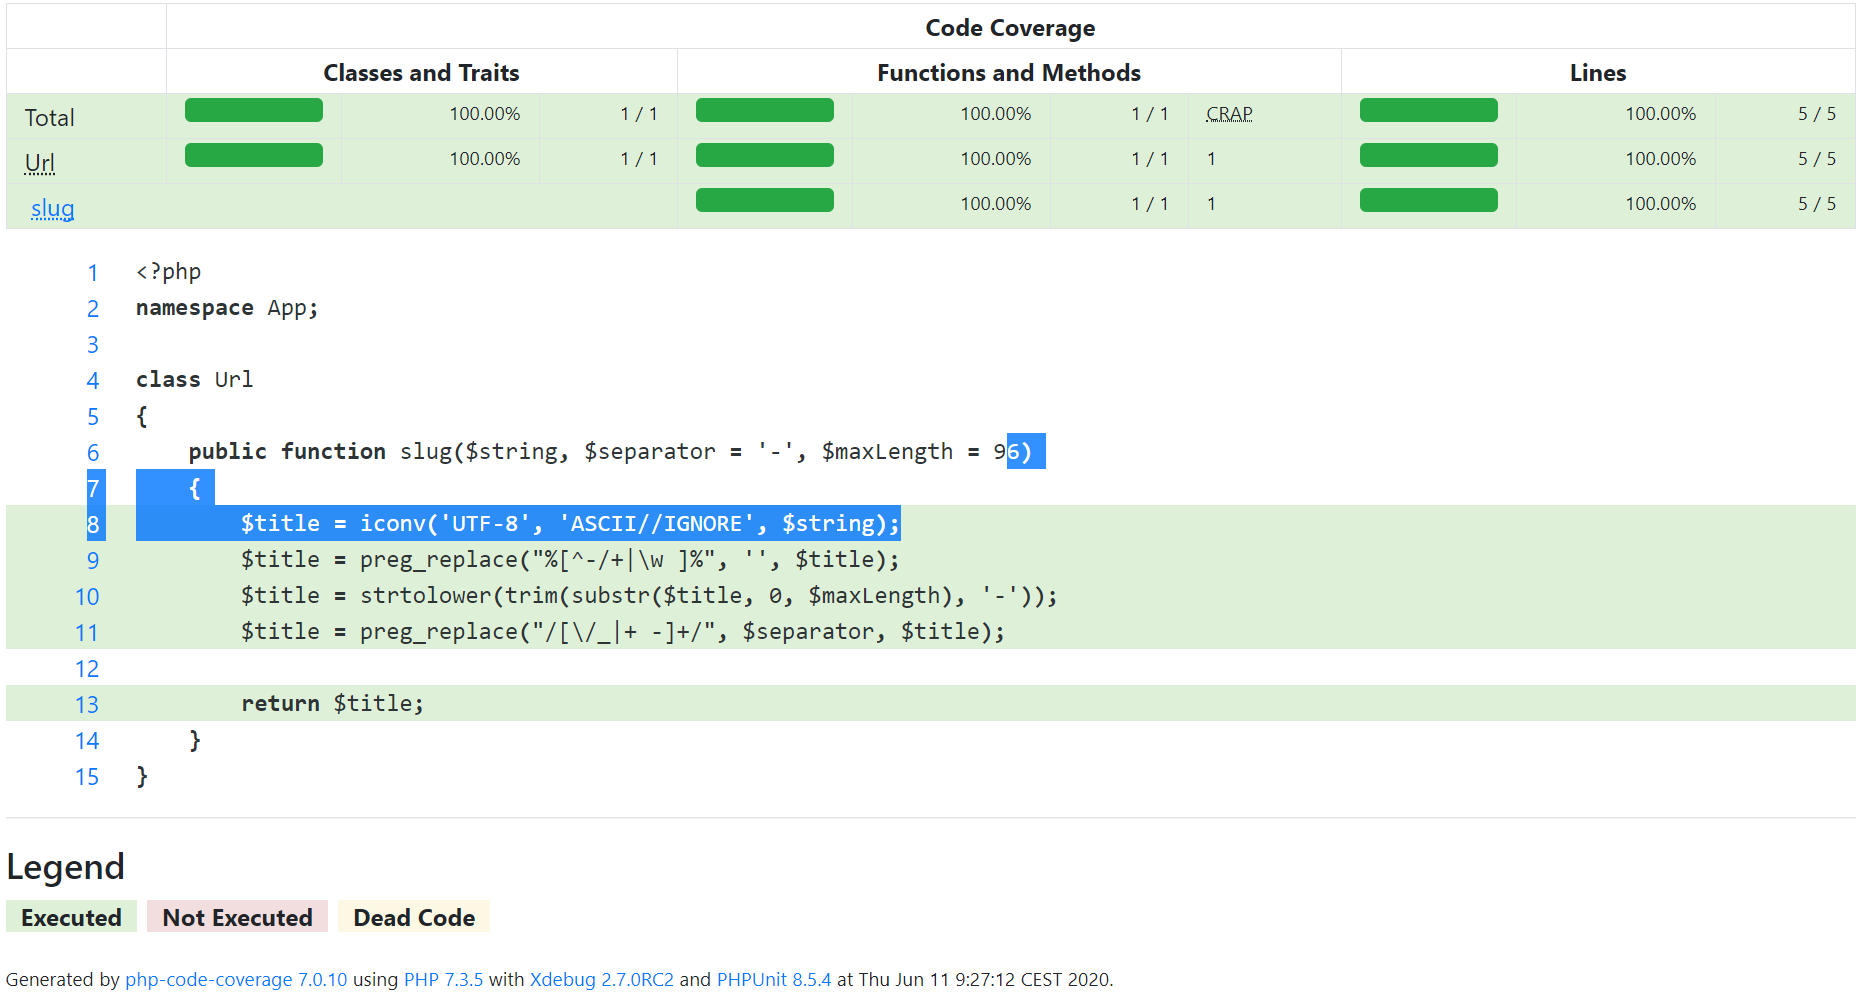Click slug row's 5 / 5 lines count

pyautogui.click(x=1817, y=204)
